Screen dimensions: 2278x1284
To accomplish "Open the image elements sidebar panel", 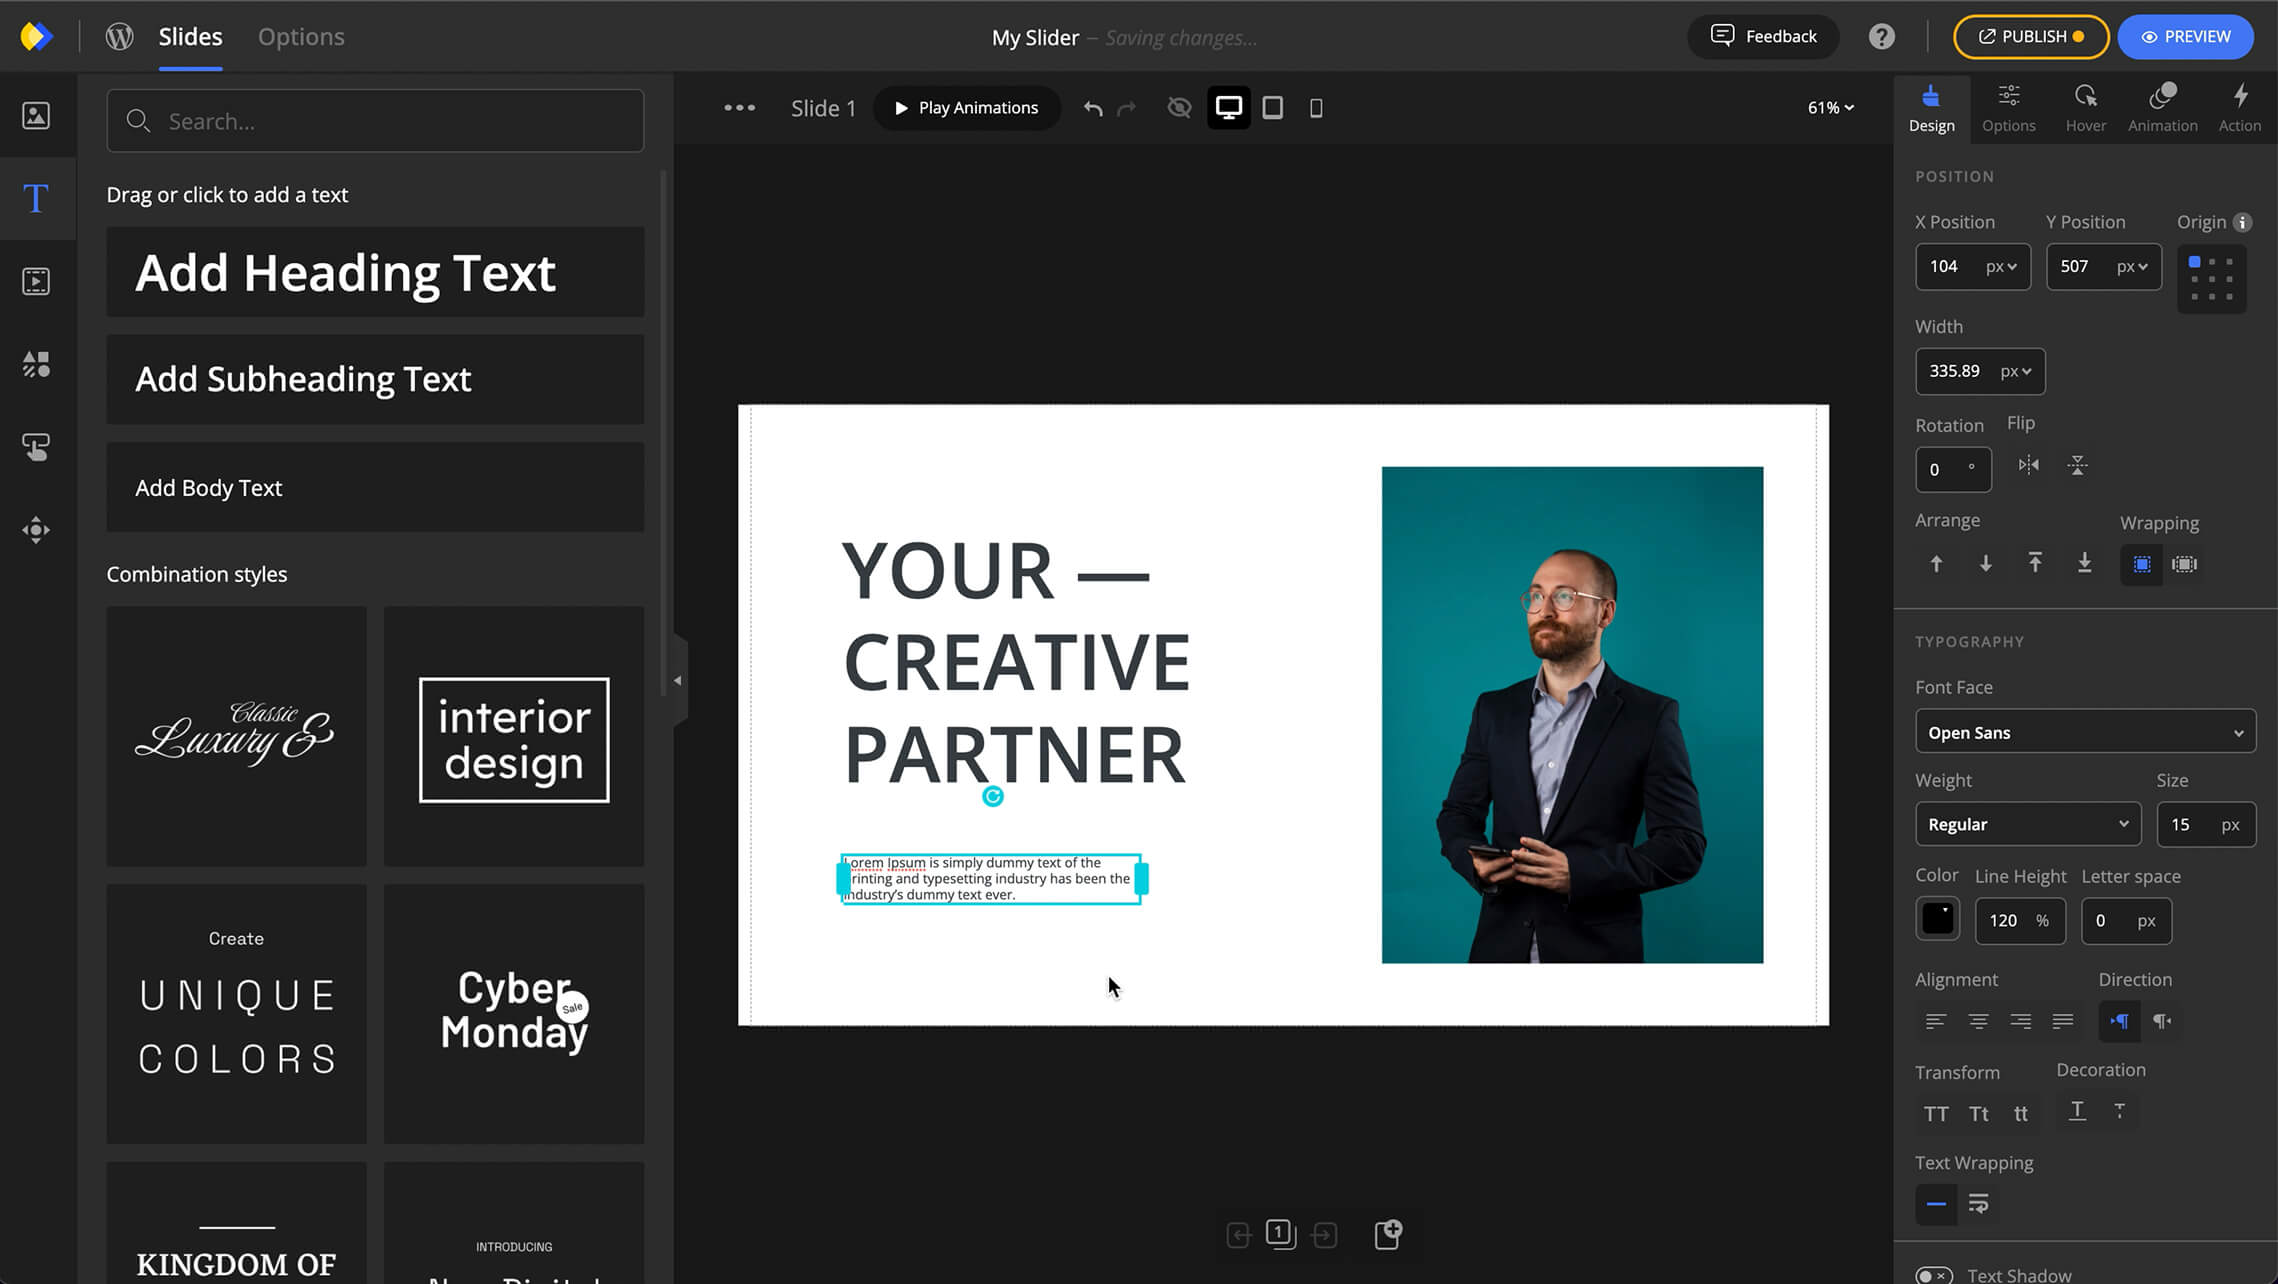I will [x=36, y=116].
